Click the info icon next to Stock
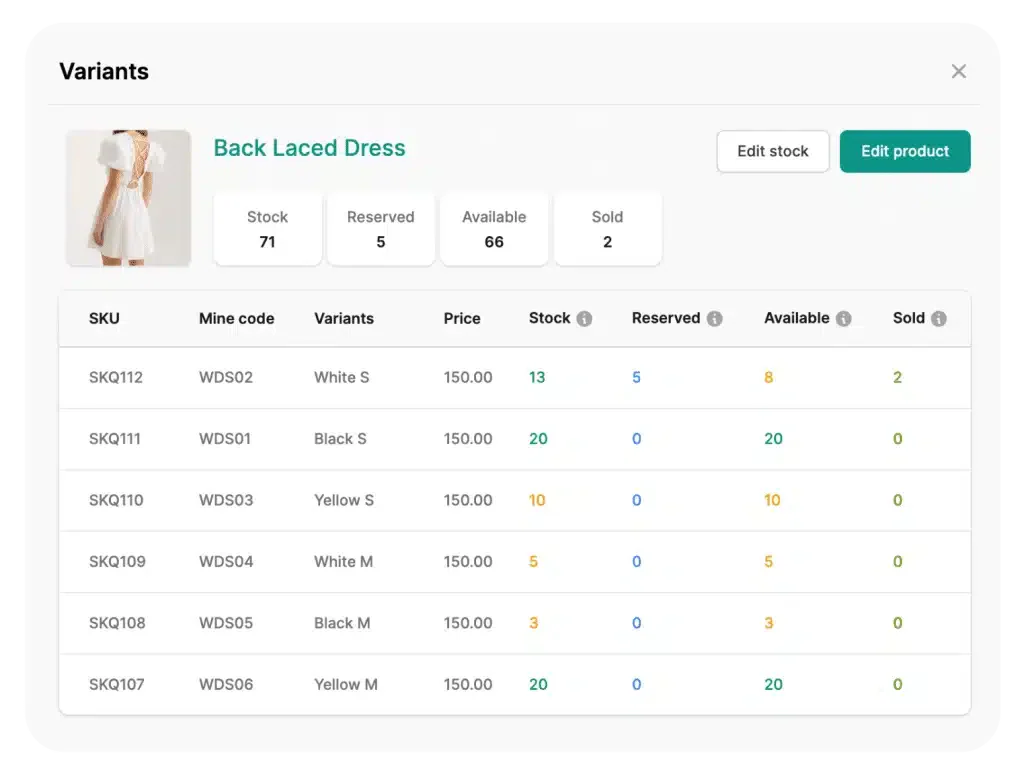The image size is (1024, 778). coord(584,319)
